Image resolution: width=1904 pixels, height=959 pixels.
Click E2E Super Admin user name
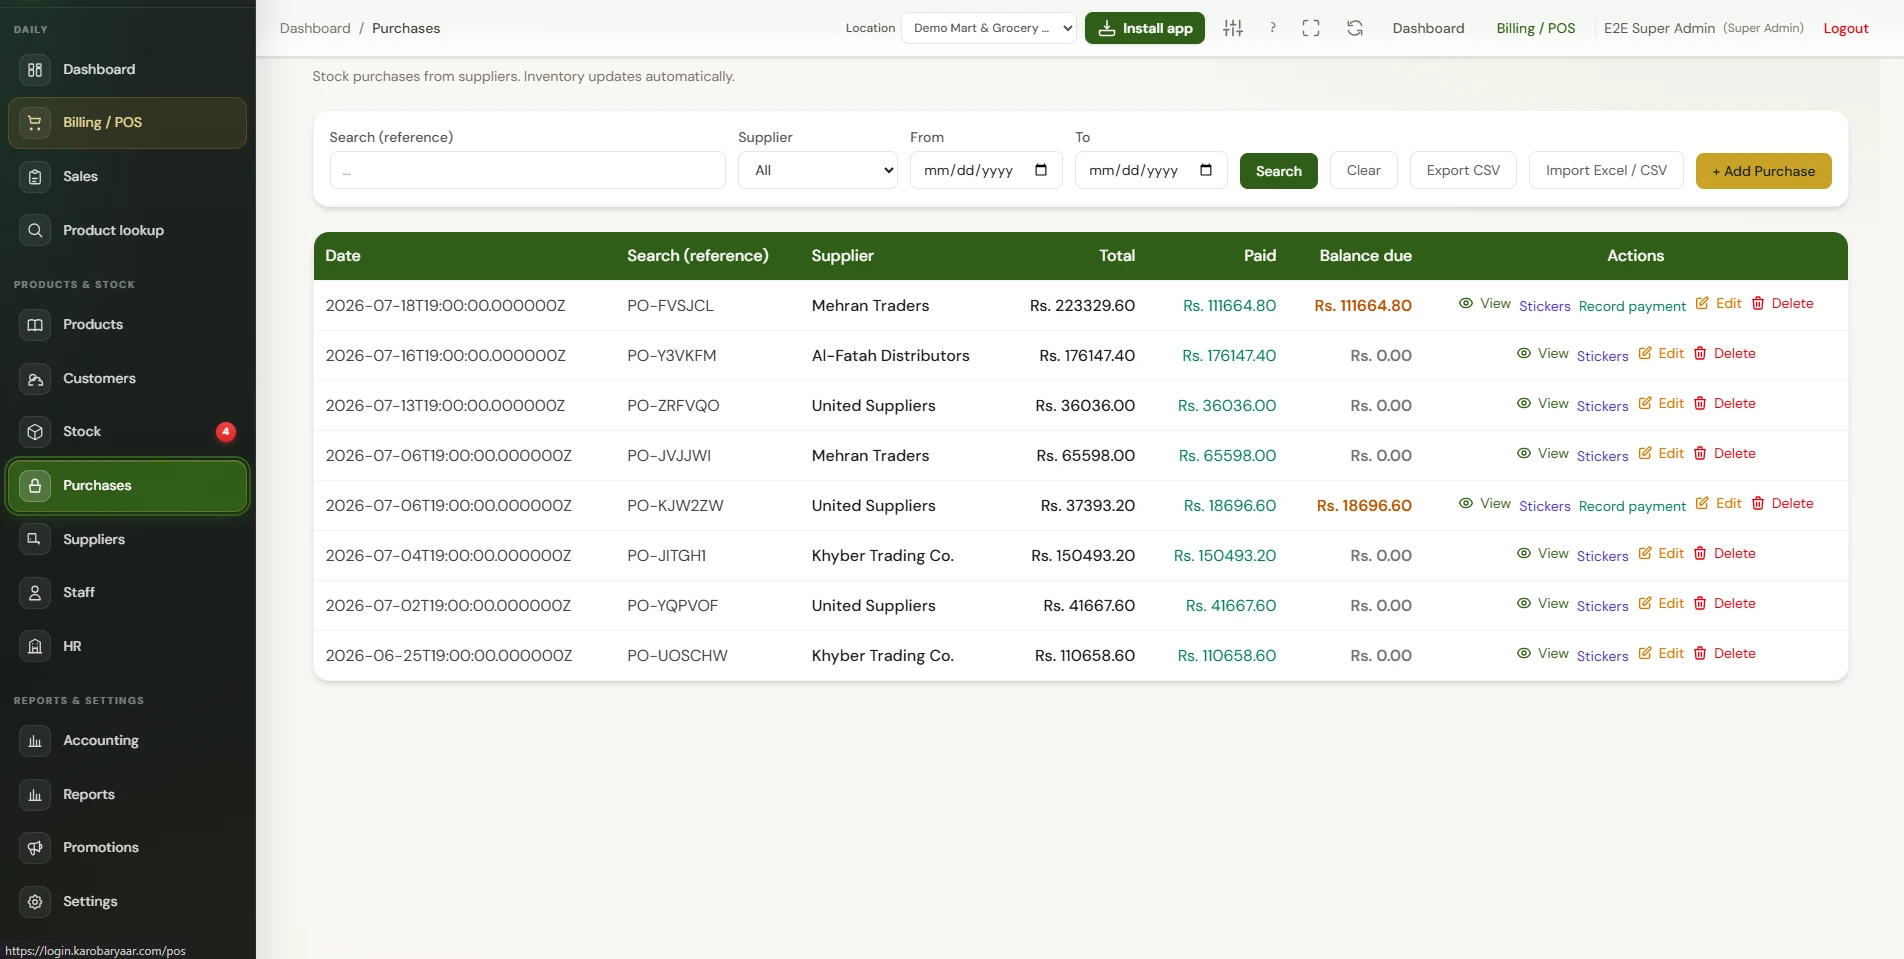1659,28
